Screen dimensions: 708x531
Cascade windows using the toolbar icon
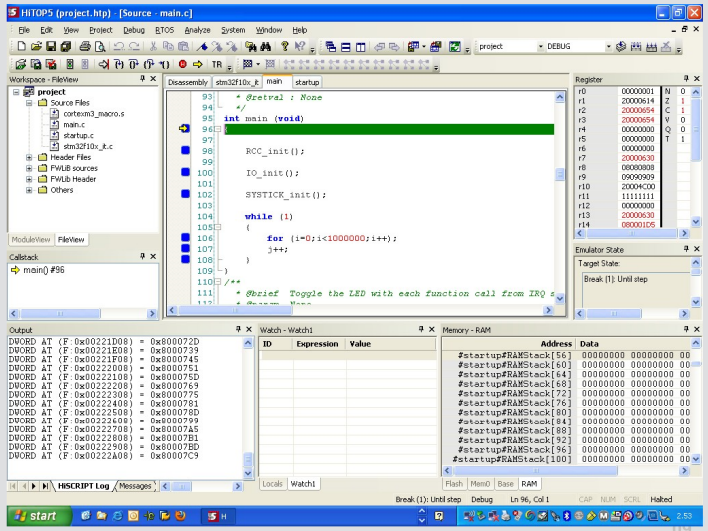coord(331,47)
